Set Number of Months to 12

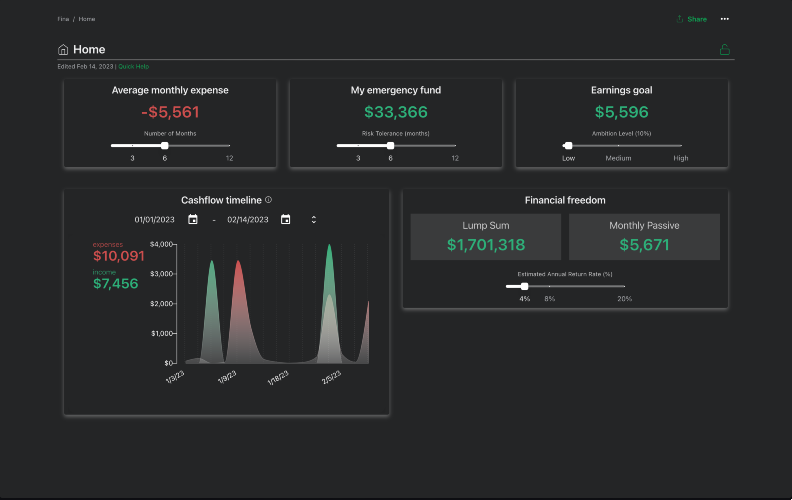(229, 146)
